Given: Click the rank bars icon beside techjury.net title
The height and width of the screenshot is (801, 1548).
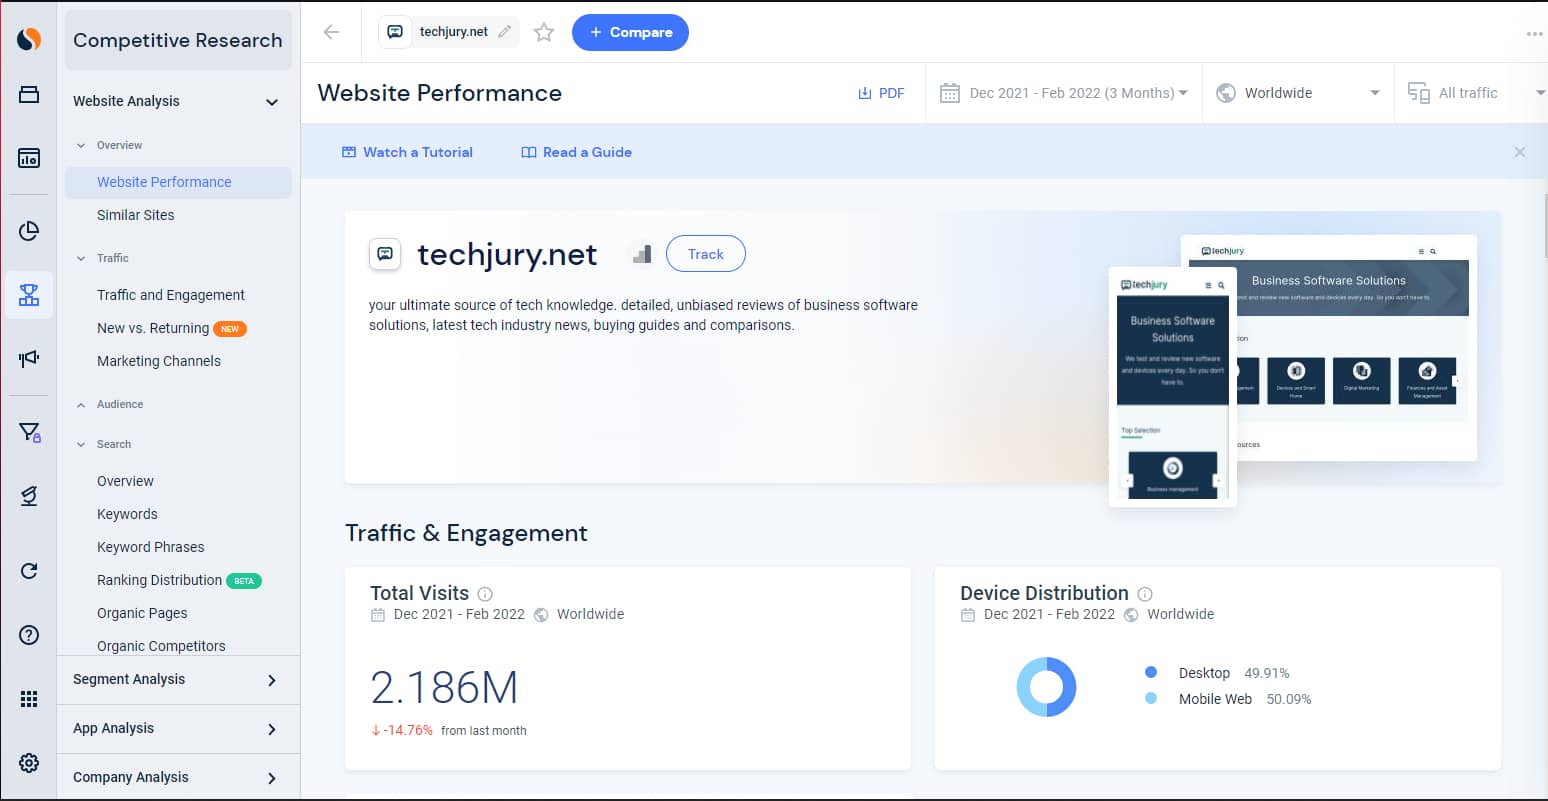Looking at the screenshot, I should [642, 254].
